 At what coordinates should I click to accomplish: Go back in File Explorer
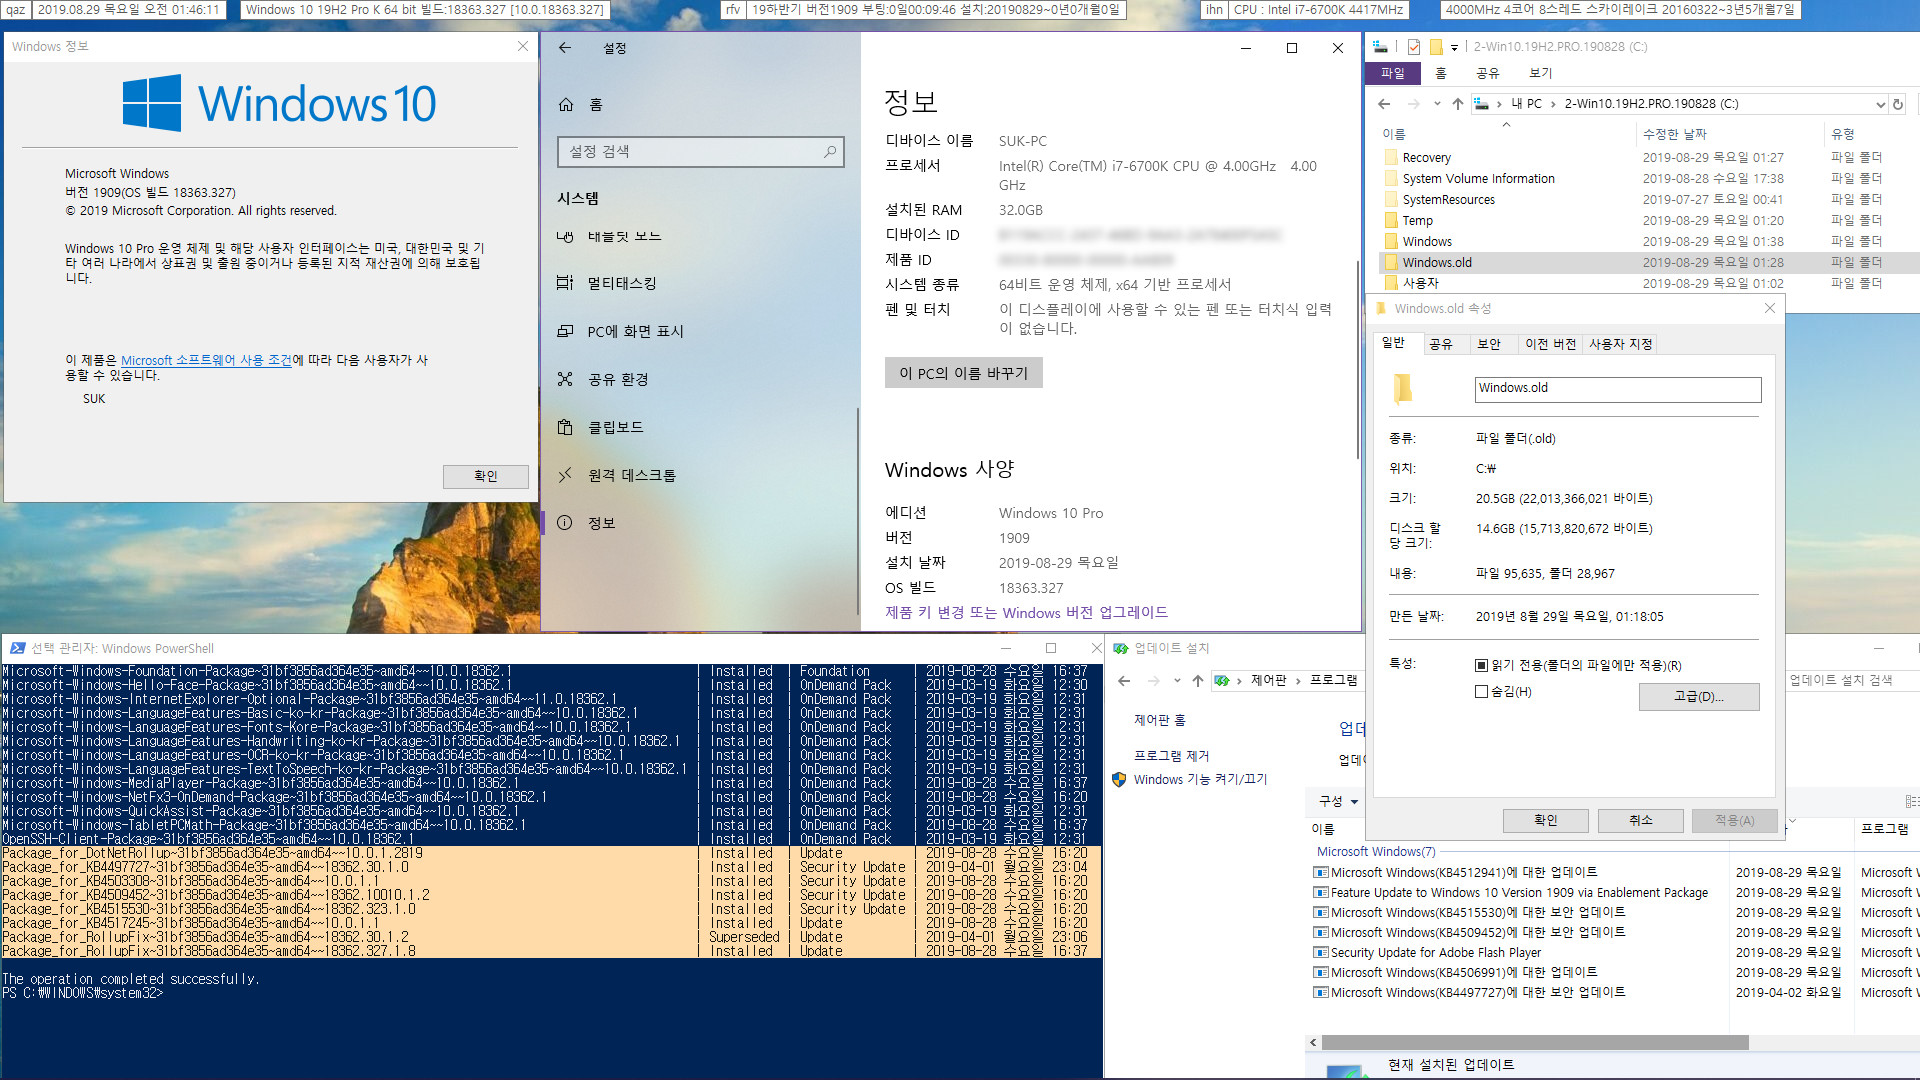[x=1384, y=104]
